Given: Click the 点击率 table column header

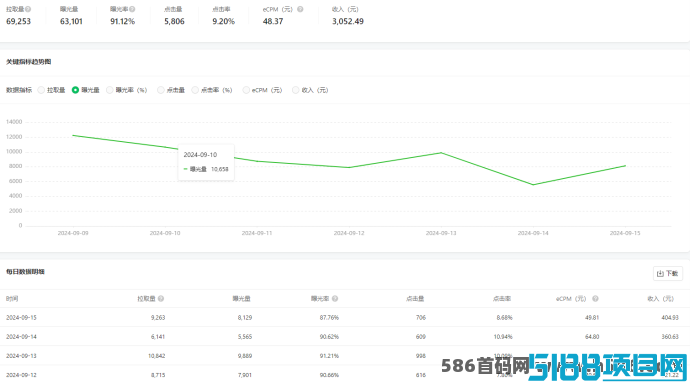Looking at the screenshot, I should coord(502,298).
